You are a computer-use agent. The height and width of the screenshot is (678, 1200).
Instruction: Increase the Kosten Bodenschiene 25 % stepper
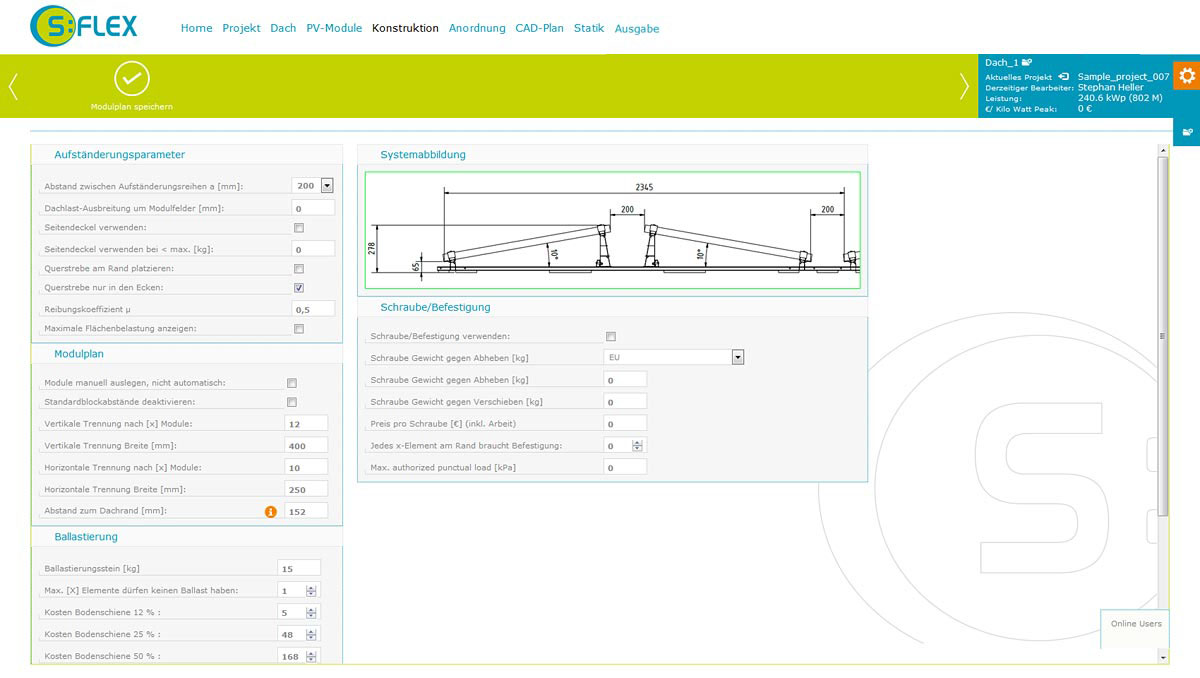point(312,631)
